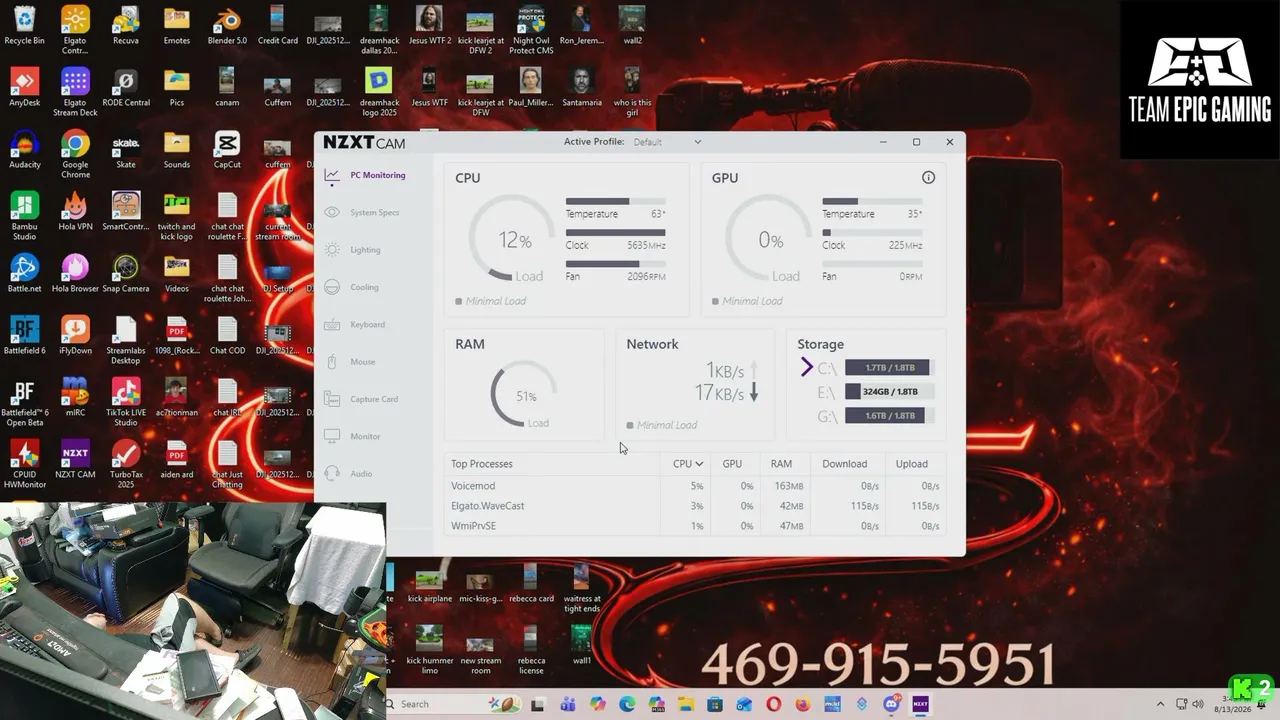Image resolution: width=1280 pixels, height=720 pixels.
Task: Expand the C:\ drive in Storage
Action: pyautogui.click(x=807, y=368)
